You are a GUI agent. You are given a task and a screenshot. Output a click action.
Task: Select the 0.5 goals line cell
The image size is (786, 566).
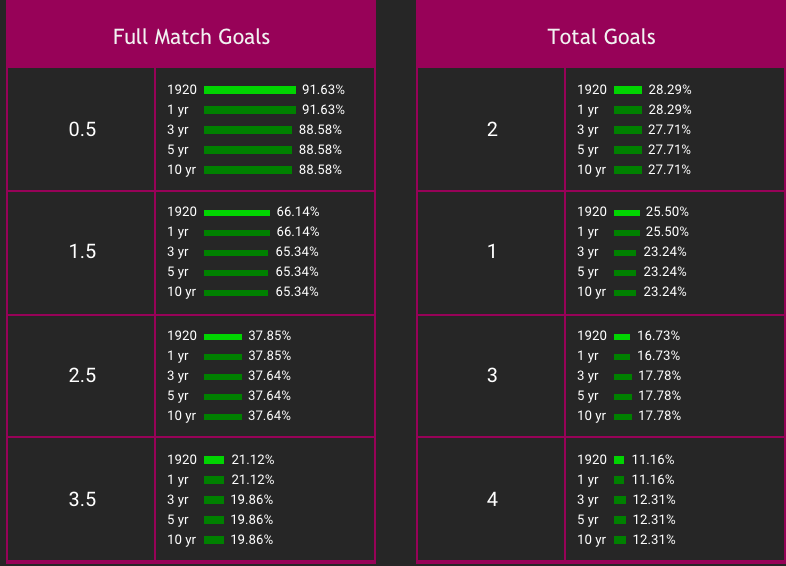81,129
